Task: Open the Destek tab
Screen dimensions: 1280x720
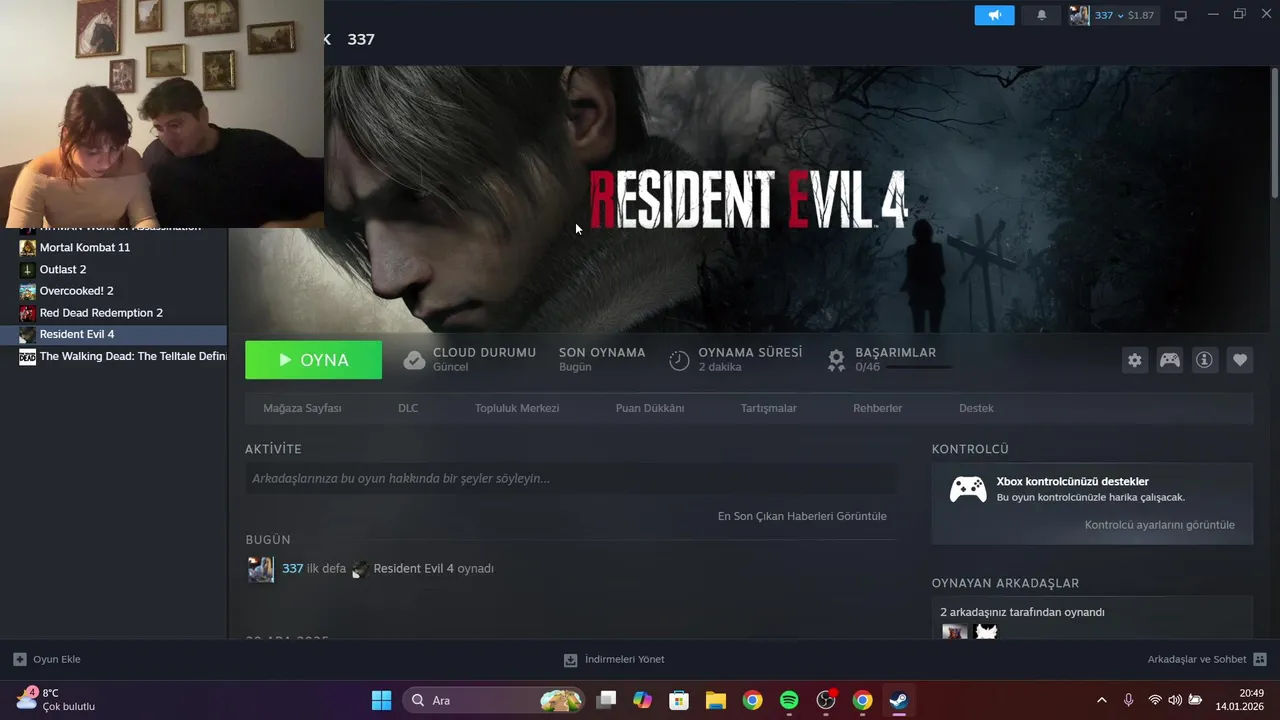Action: point(976,408)
